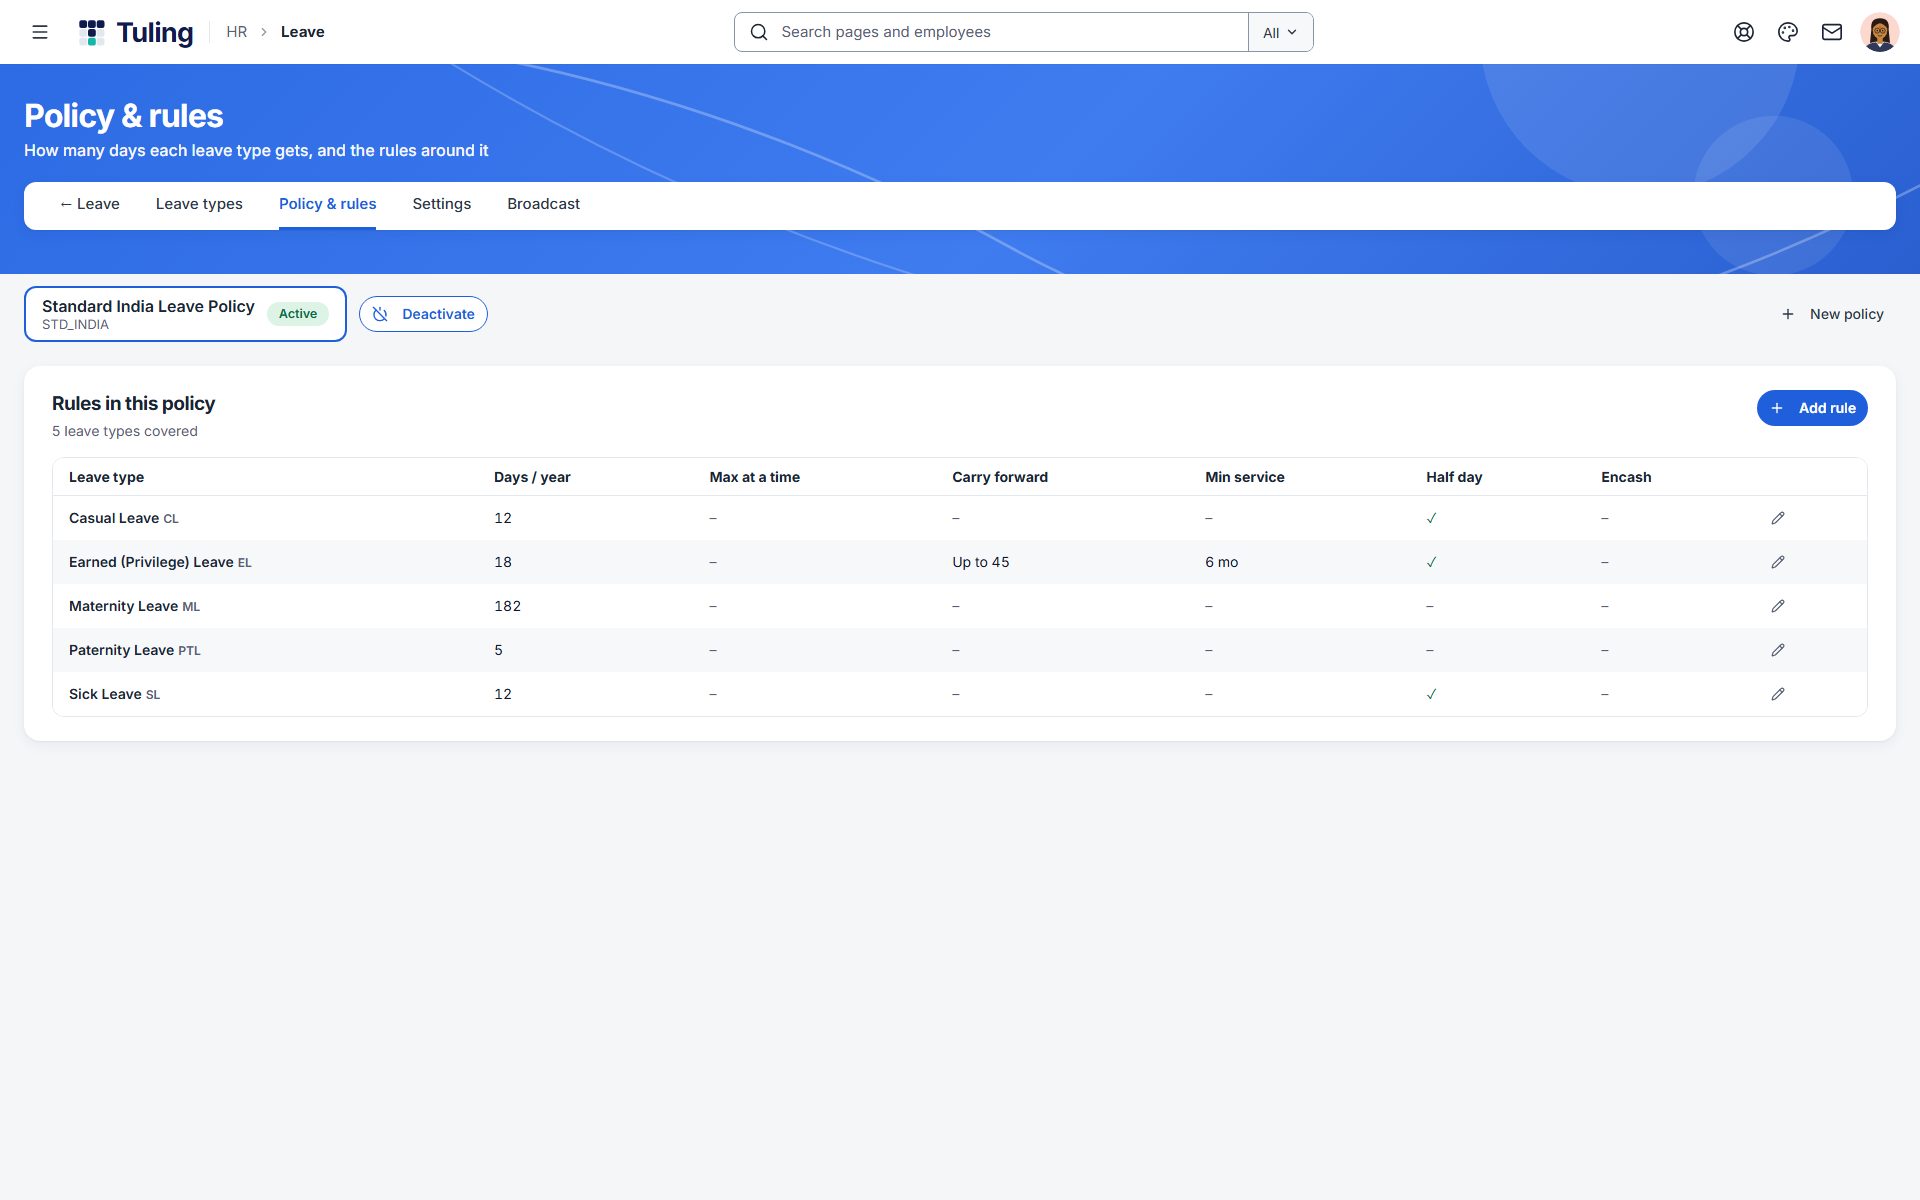Edit the Casual Leave rule pencil
This screenshot has width=1920, height=1200.
tap(1778, 518)
